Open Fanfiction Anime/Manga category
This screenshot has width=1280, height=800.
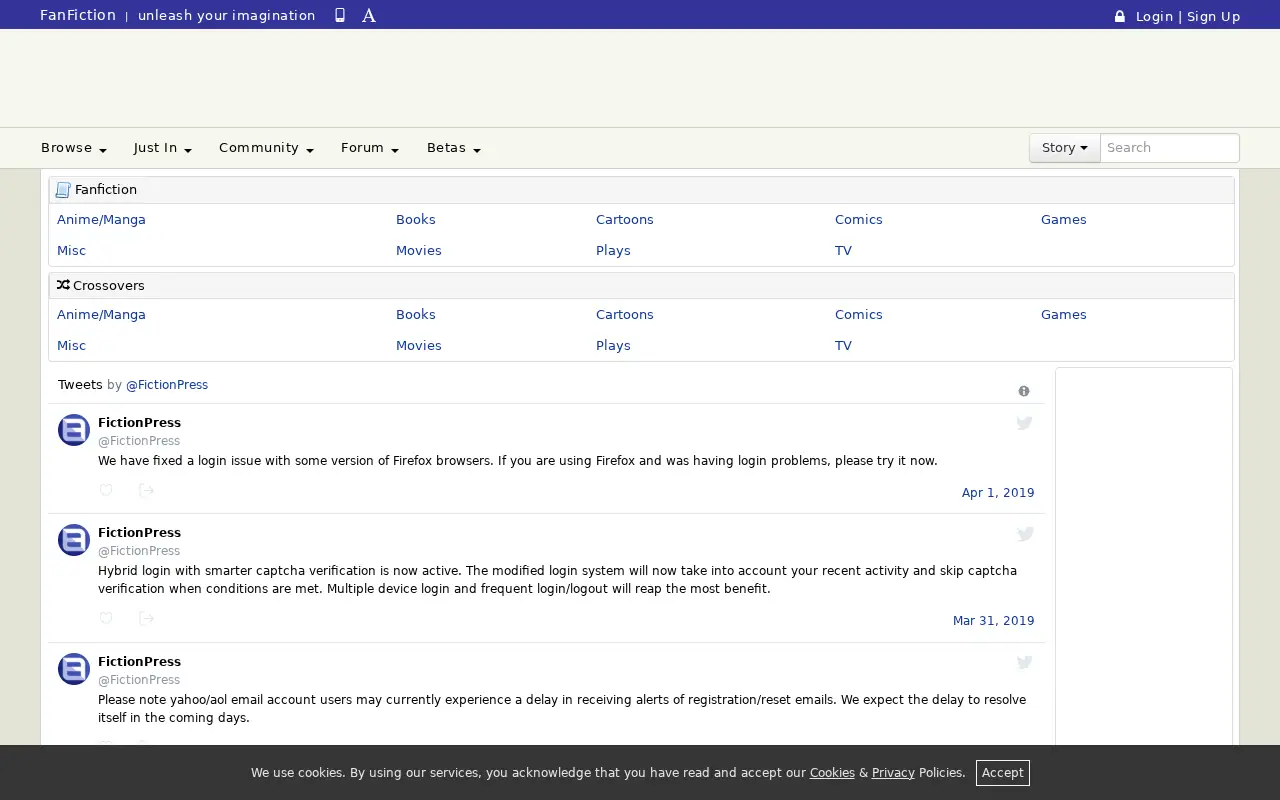pyautogui.click(x=101, y=220)
